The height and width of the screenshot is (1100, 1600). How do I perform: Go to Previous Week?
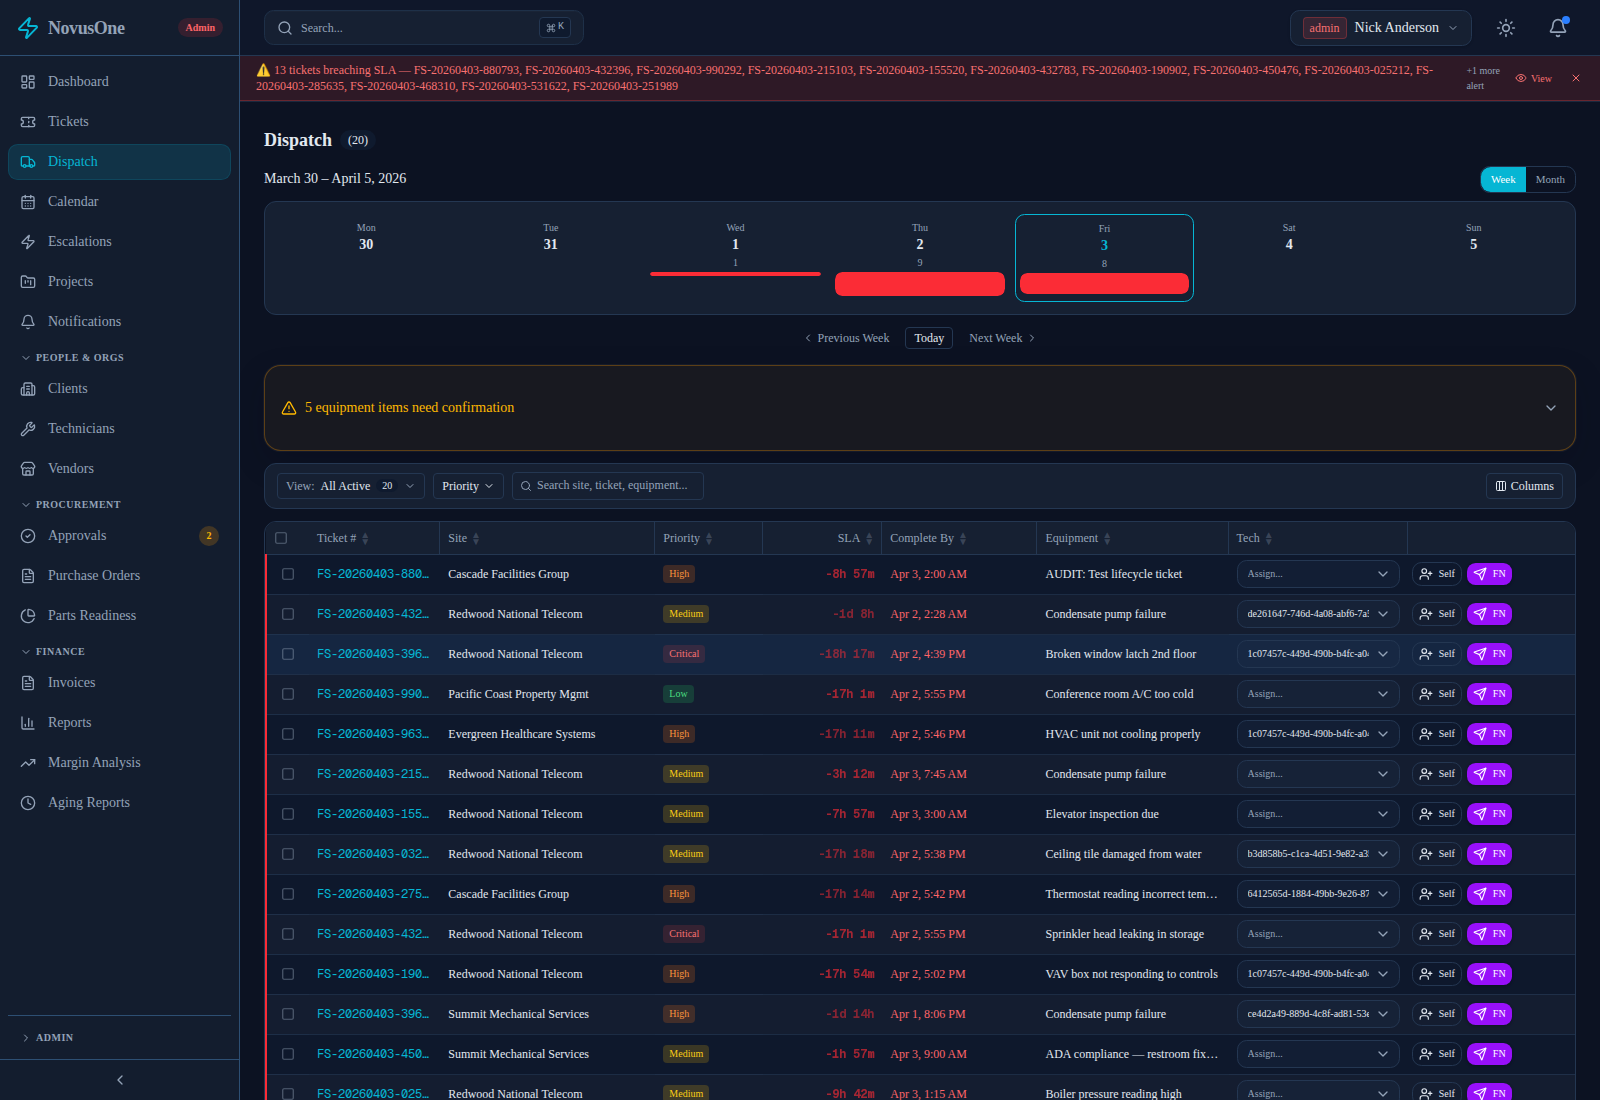[847, 338]
